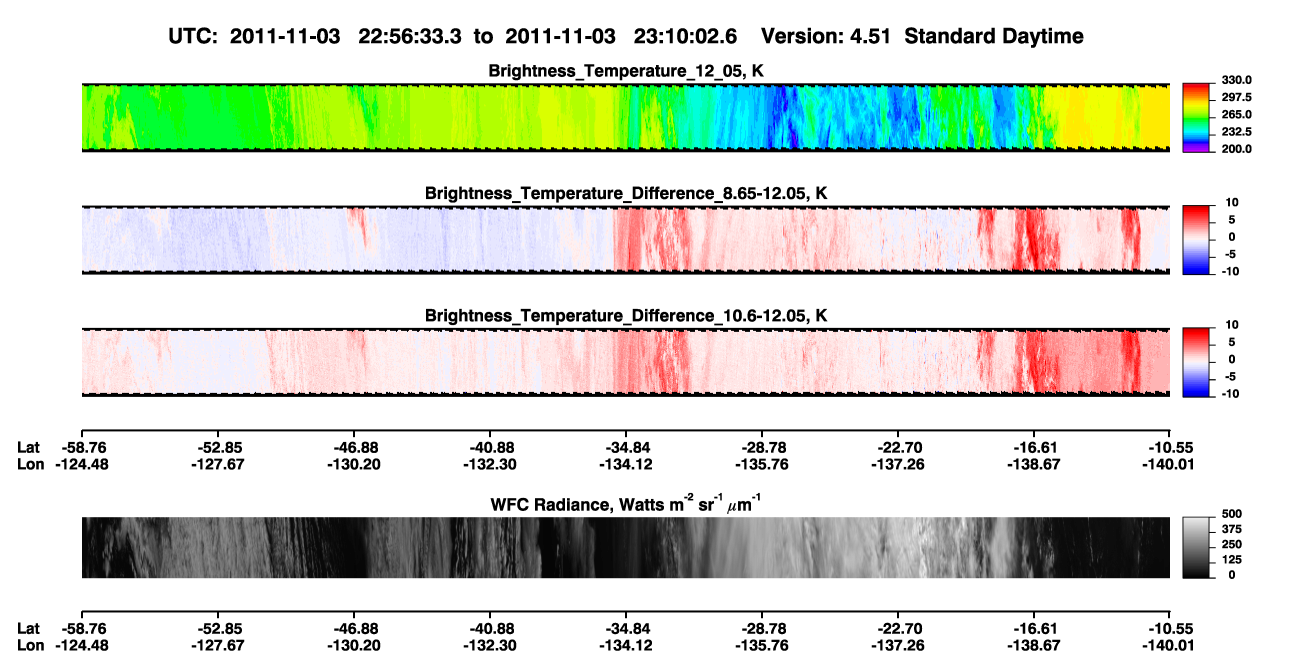Click the '-5' label on the 8.65-12.05 color bar
Viewport: 1300px width, 667px height.
pyautogui.click(x=1232, y=254)
